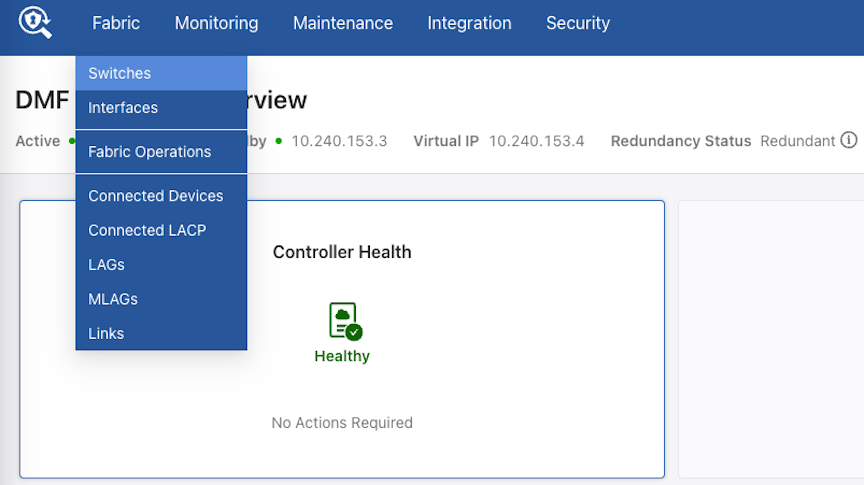Click the Virtual IP label
The image size is (864, 485).
(446, 141)
